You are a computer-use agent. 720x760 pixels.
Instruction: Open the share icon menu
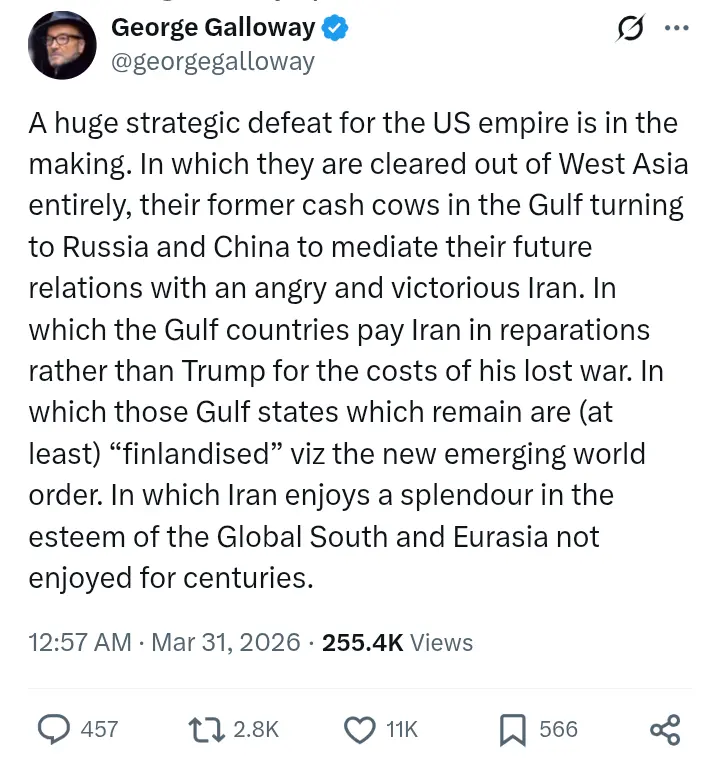pyautogui.click(x=665, y=729)
